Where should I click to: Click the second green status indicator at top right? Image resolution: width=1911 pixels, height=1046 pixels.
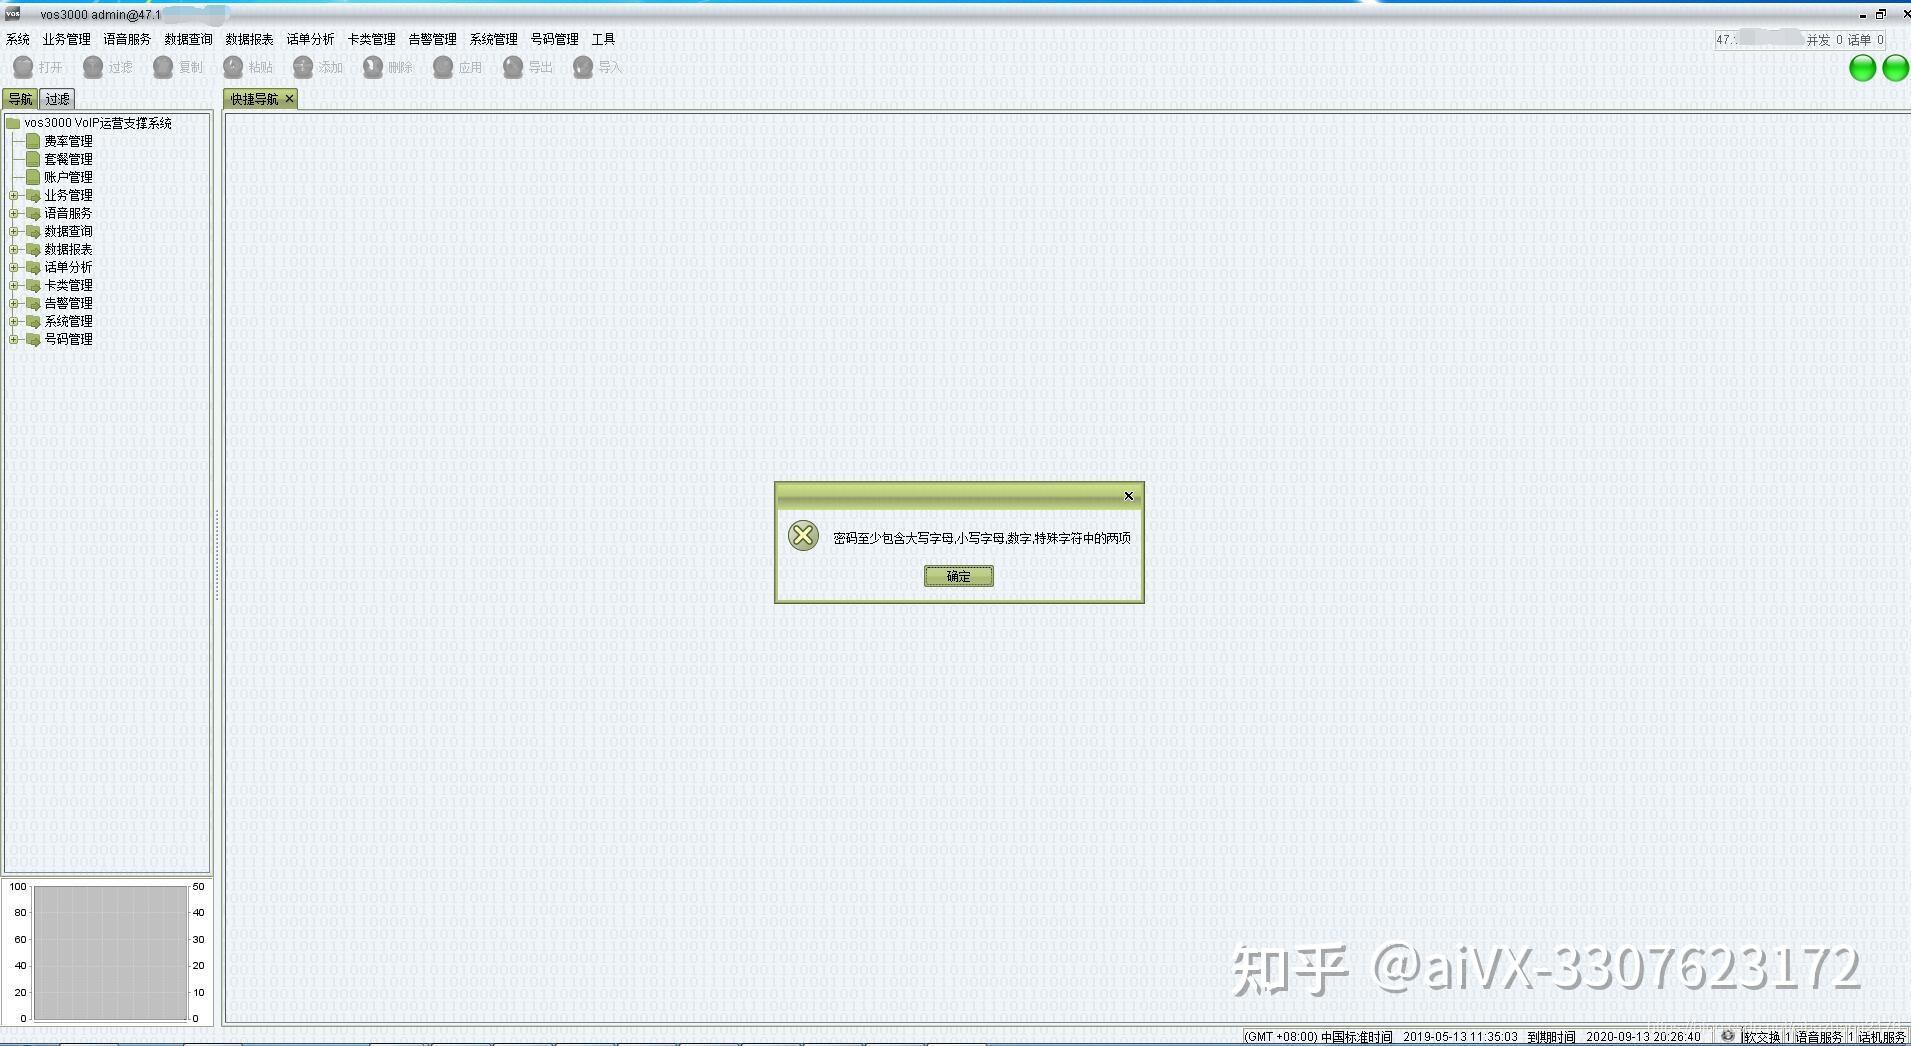(1895, 68)
